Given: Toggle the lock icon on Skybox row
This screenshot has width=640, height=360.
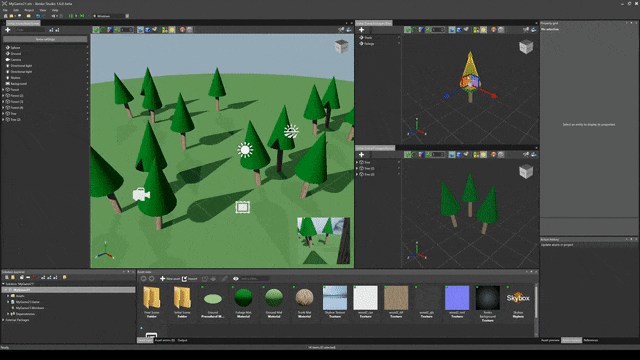Looking at the screenshot, I should pyautogui.click(x=87, y=78).
